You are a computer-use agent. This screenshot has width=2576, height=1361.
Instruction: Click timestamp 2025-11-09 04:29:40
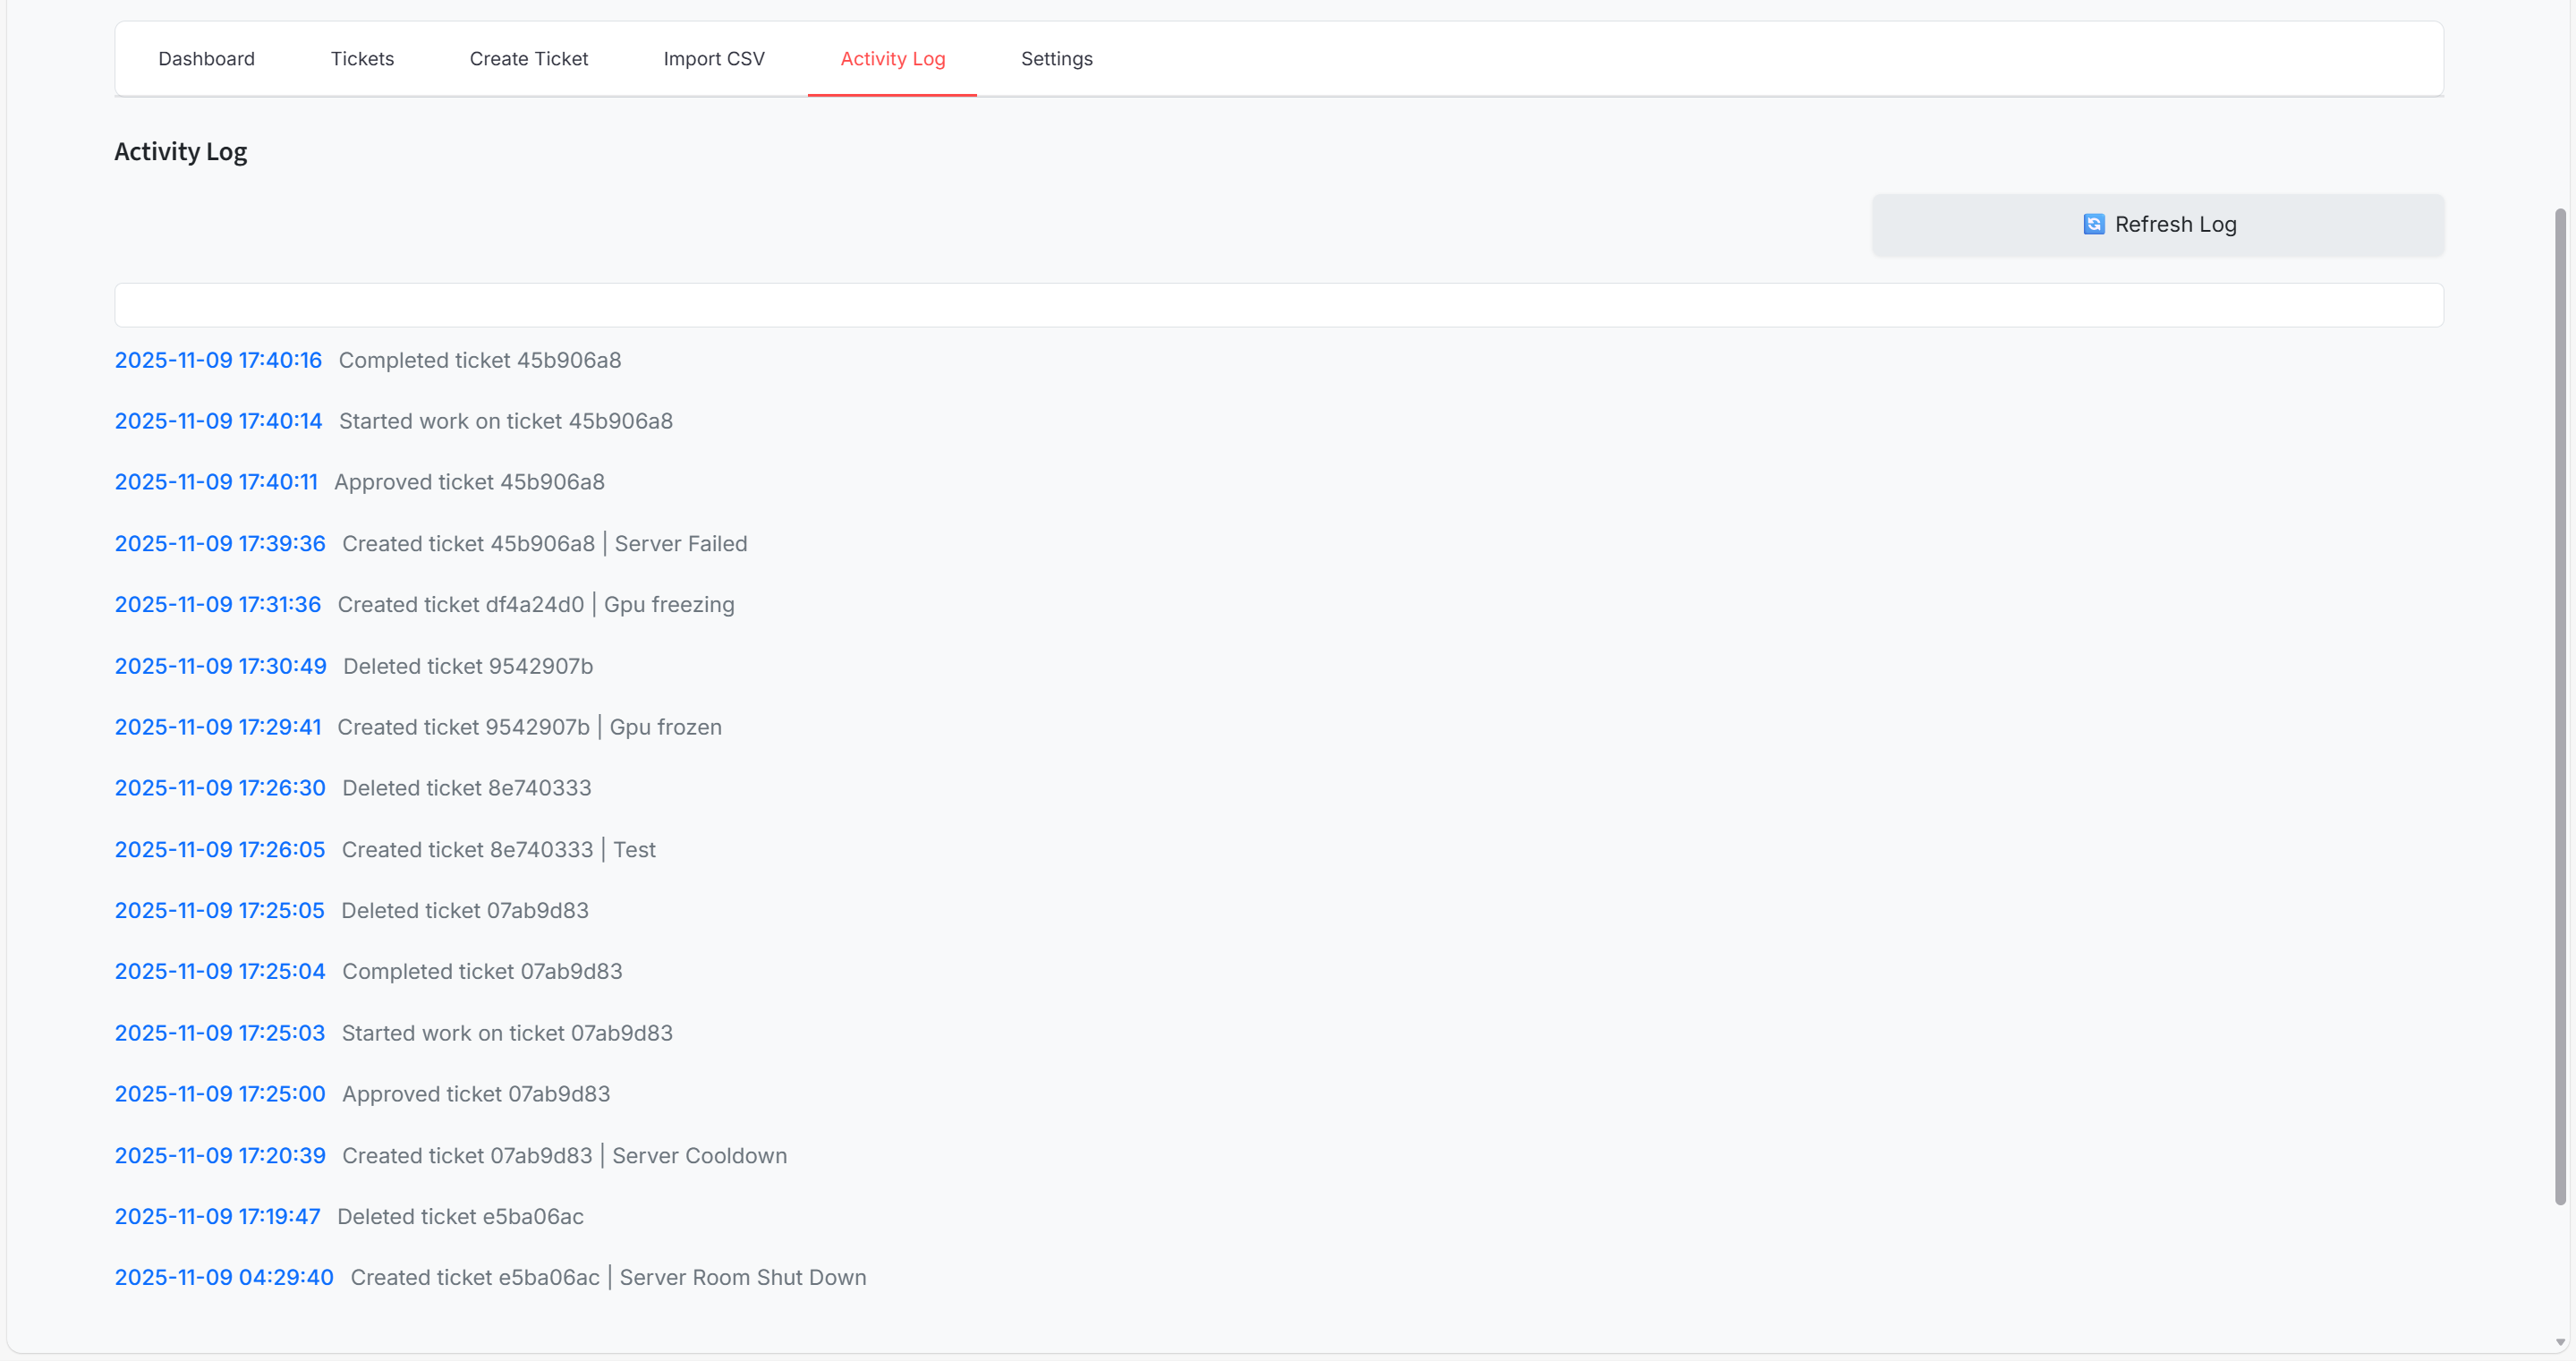click(224, 1278)
